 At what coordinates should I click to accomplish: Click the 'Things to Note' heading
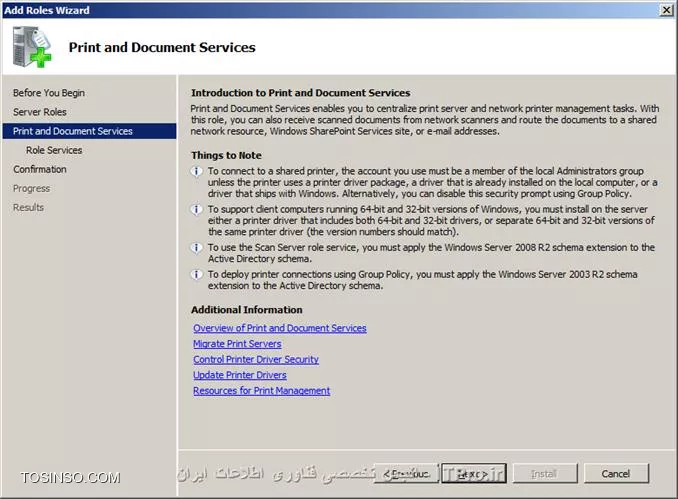coord(226,155)
